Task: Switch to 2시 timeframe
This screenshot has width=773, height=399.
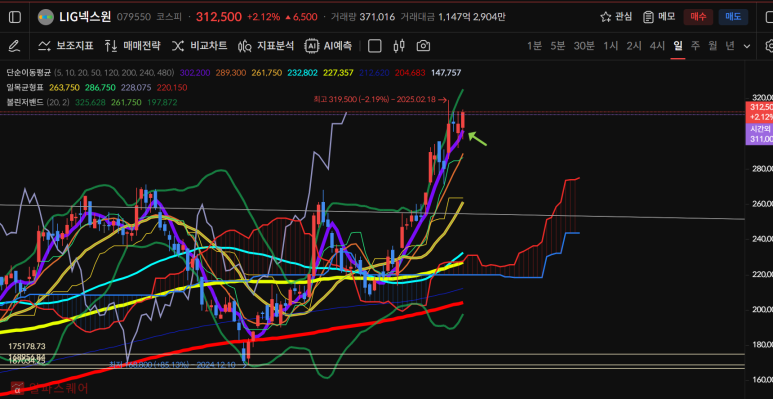Action: (x=634, y=46)
